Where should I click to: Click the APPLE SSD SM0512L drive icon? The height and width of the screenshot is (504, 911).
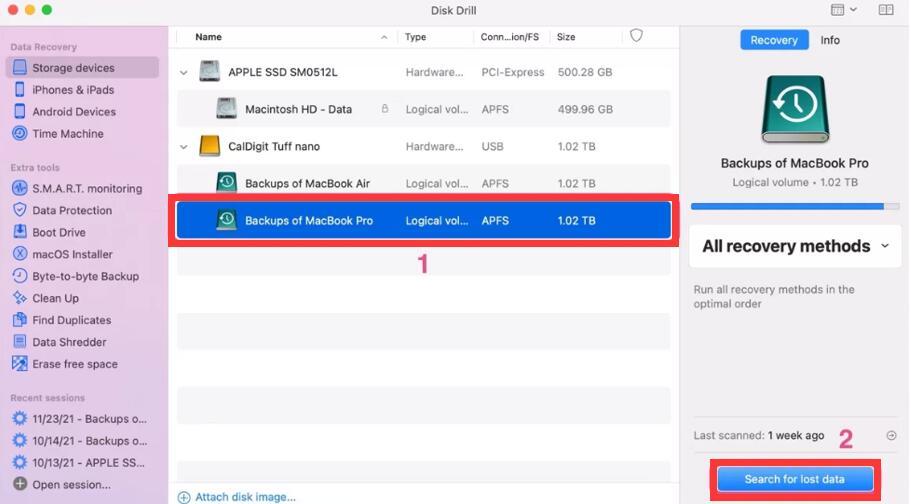click(209, 72)
